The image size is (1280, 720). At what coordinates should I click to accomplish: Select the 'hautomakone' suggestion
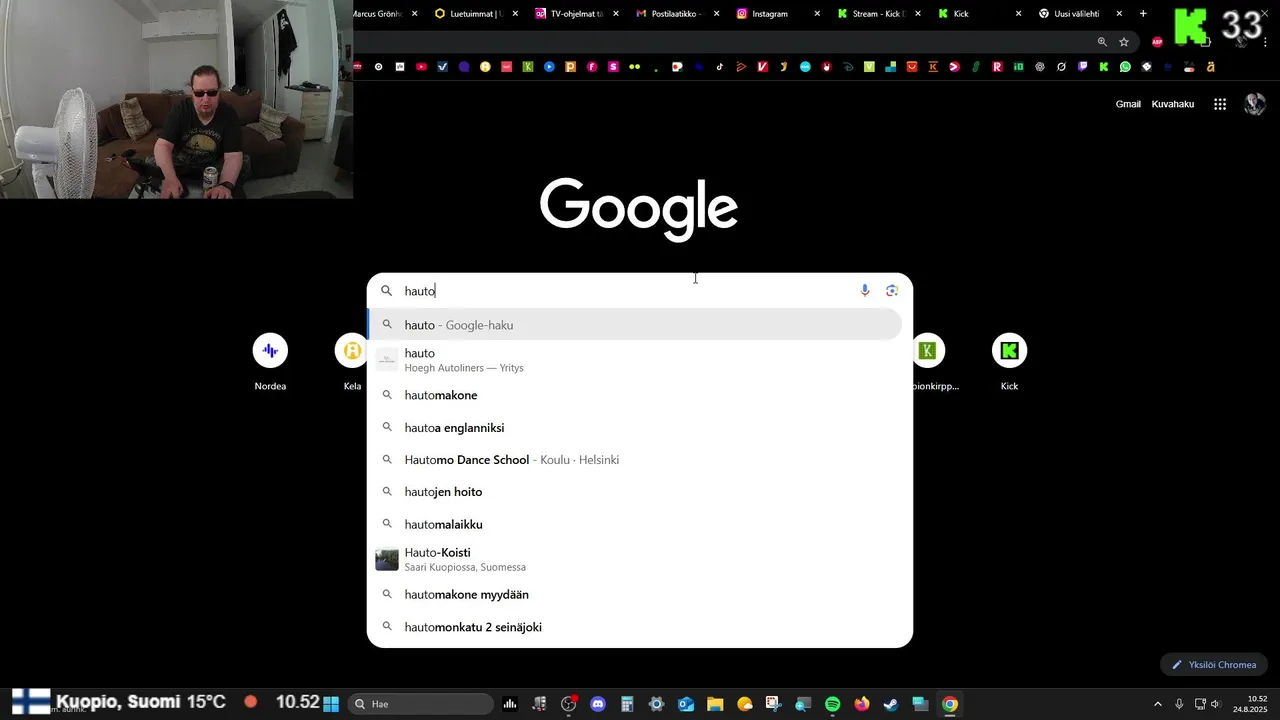[635, 395]
